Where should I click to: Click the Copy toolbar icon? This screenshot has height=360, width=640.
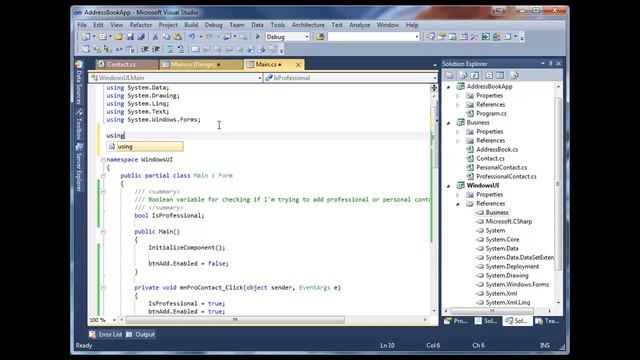click(x=166, y=37)
